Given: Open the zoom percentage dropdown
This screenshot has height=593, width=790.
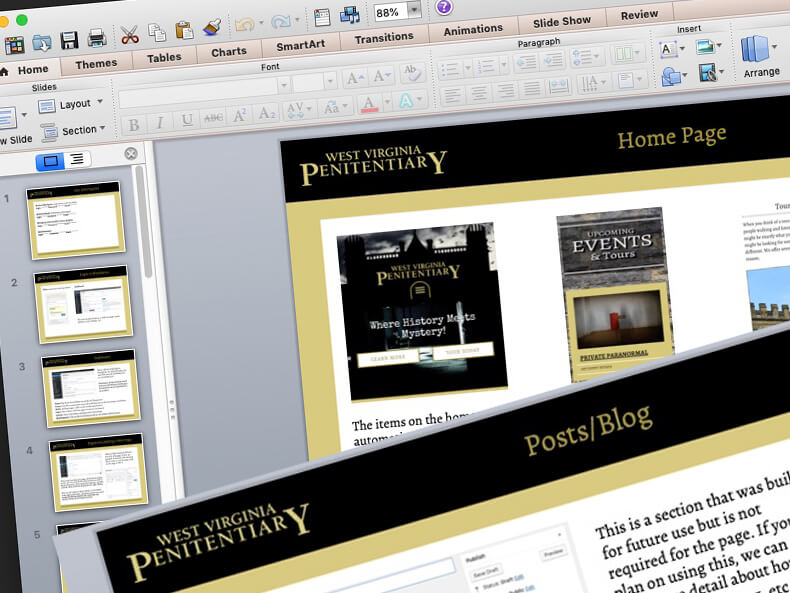Looking at the screenshot, I should [x=414, y=11].
